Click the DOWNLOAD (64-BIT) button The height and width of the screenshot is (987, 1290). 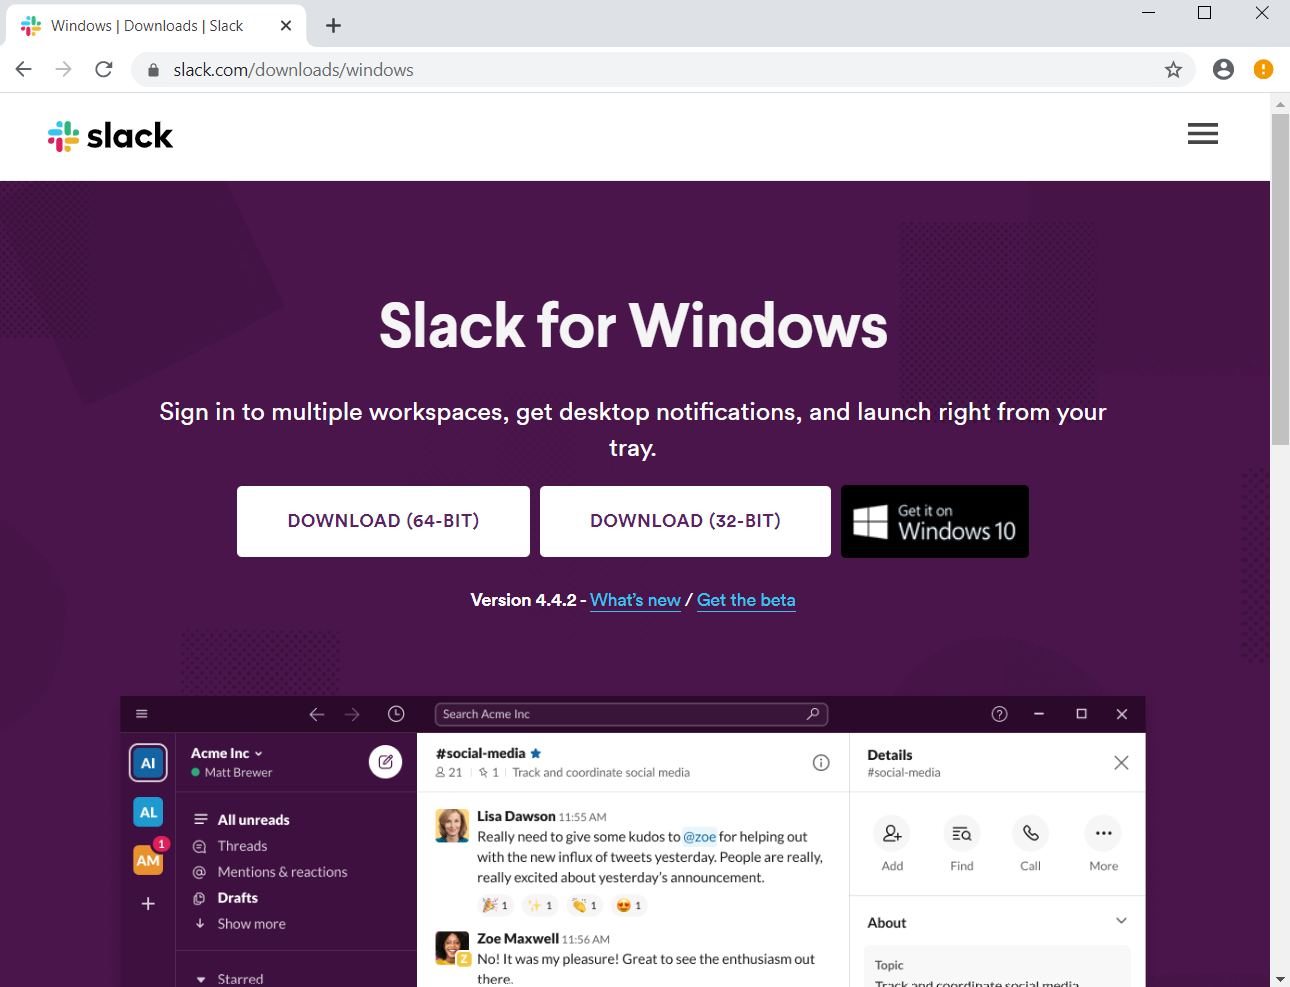[383, 521]
